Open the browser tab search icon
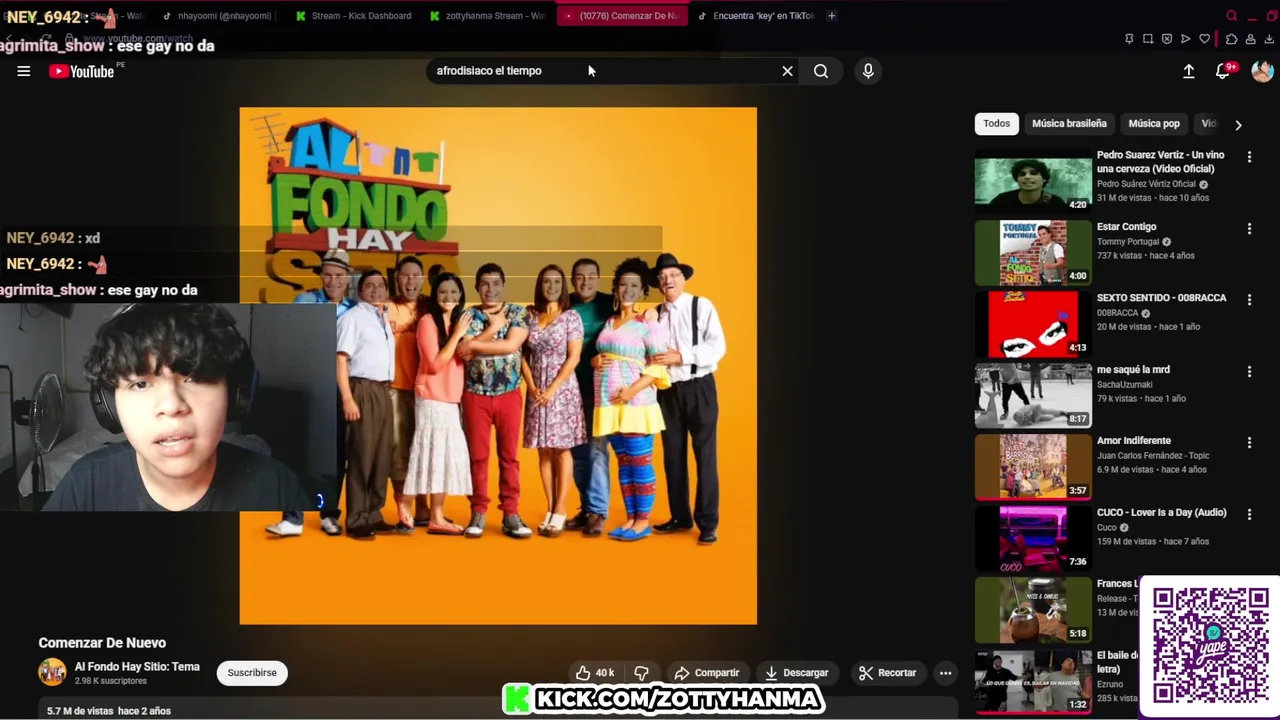The height and width of the screenshot is (720, 1280). click(1232, 16)
